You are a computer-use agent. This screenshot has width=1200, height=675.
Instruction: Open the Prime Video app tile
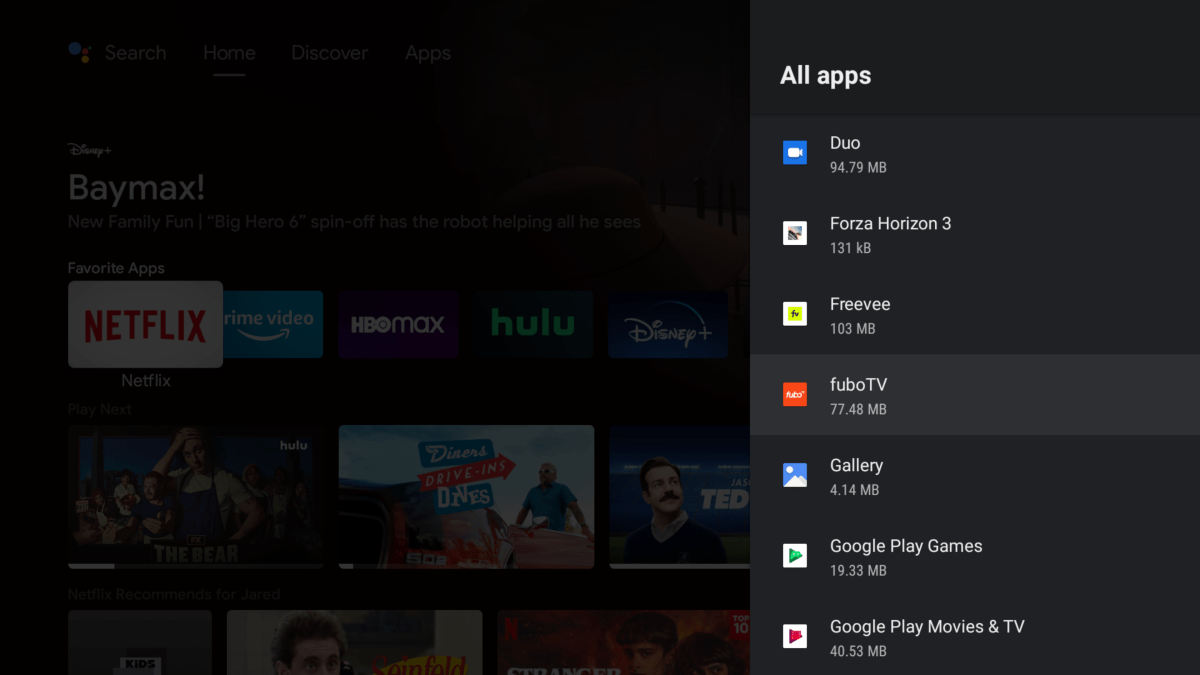(272, 324)
